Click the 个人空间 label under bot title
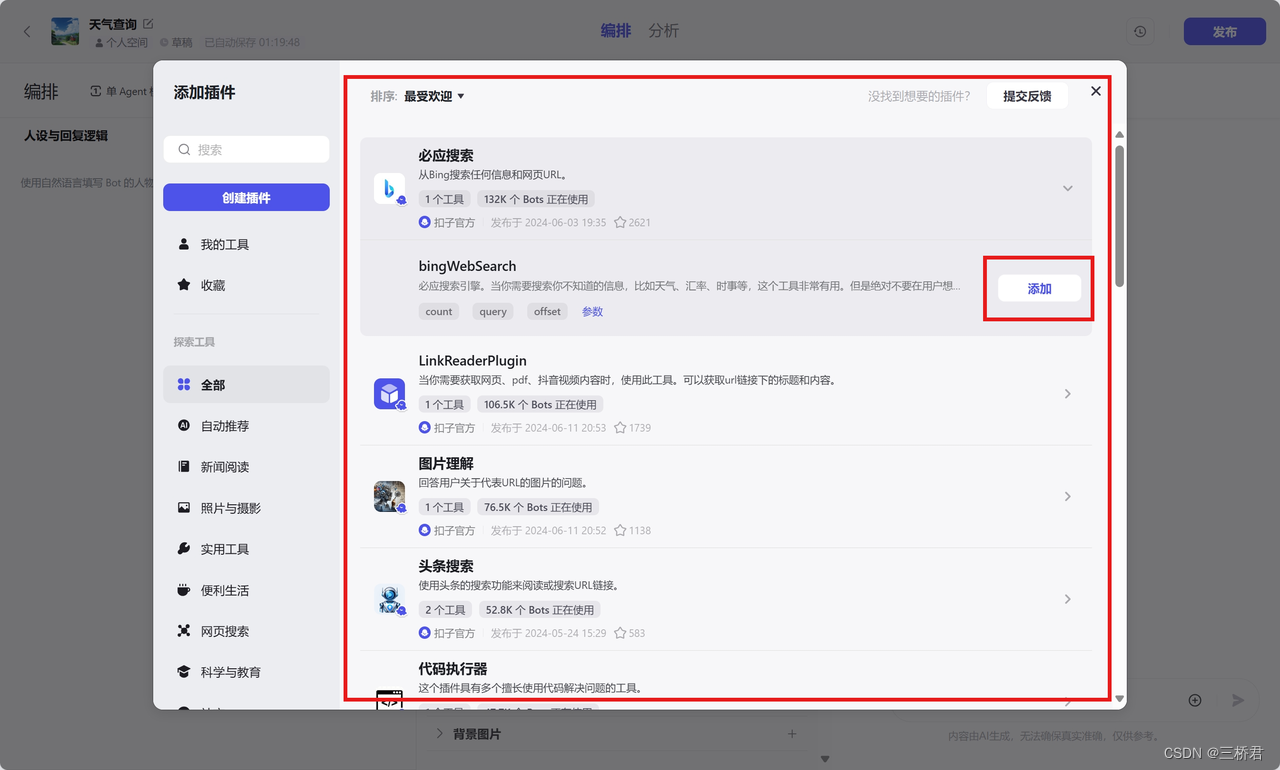1280x770 pixels. 127,43
